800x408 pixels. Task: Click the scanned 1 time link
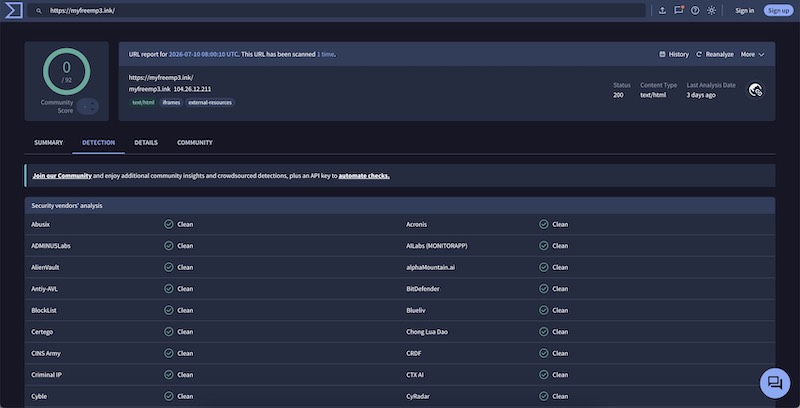click(x=326, y=54)
